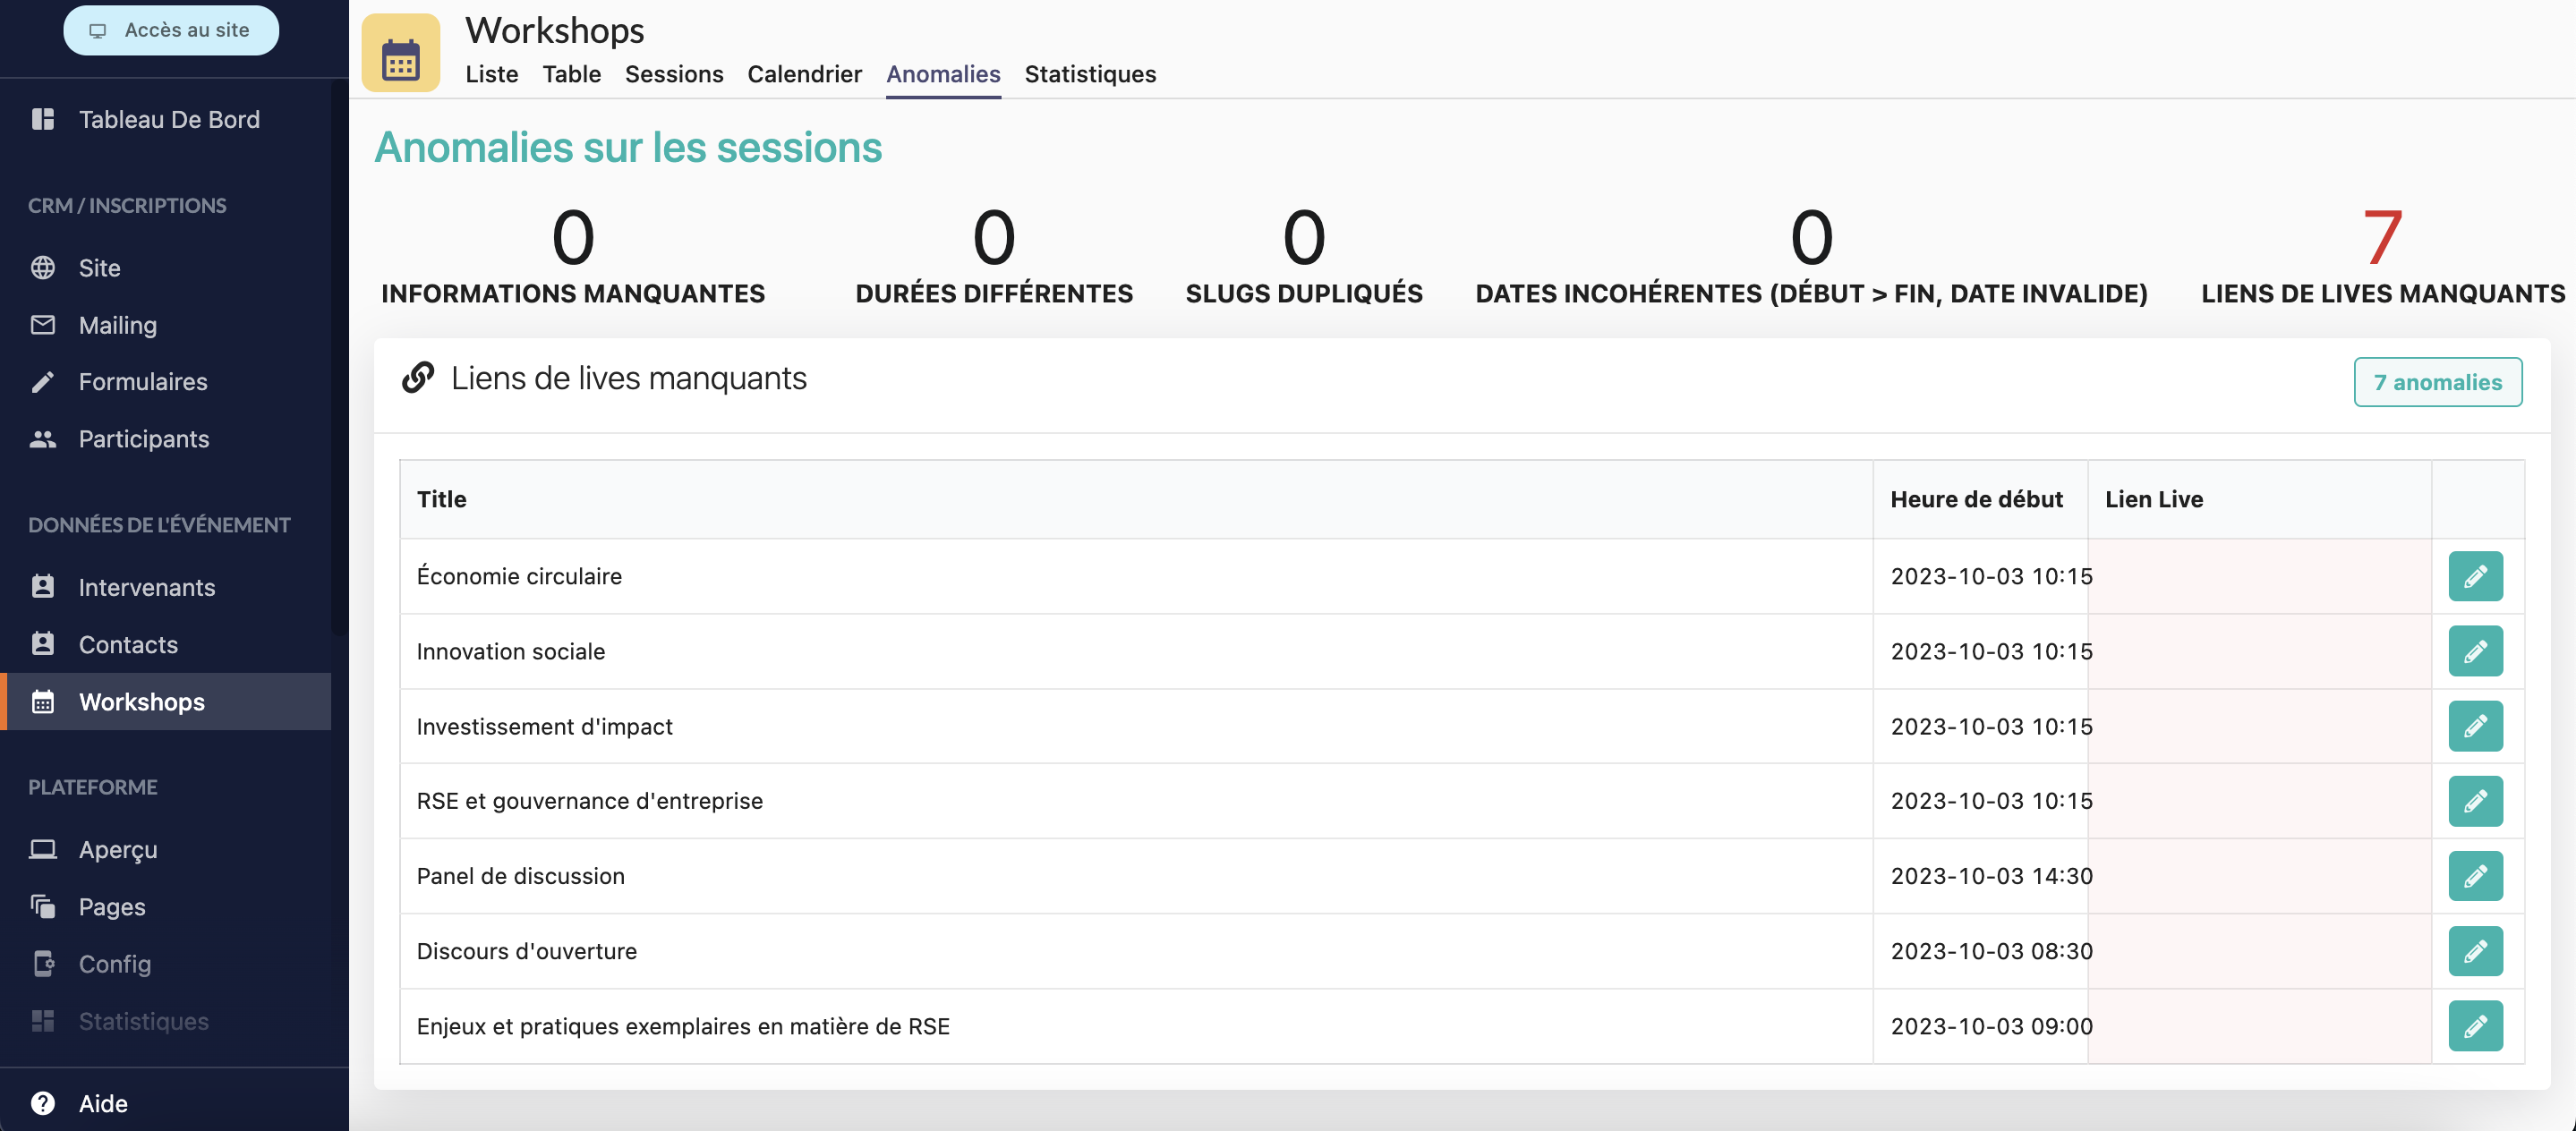
Task: Open the Aide help icon
Action: click(43, 1103)
